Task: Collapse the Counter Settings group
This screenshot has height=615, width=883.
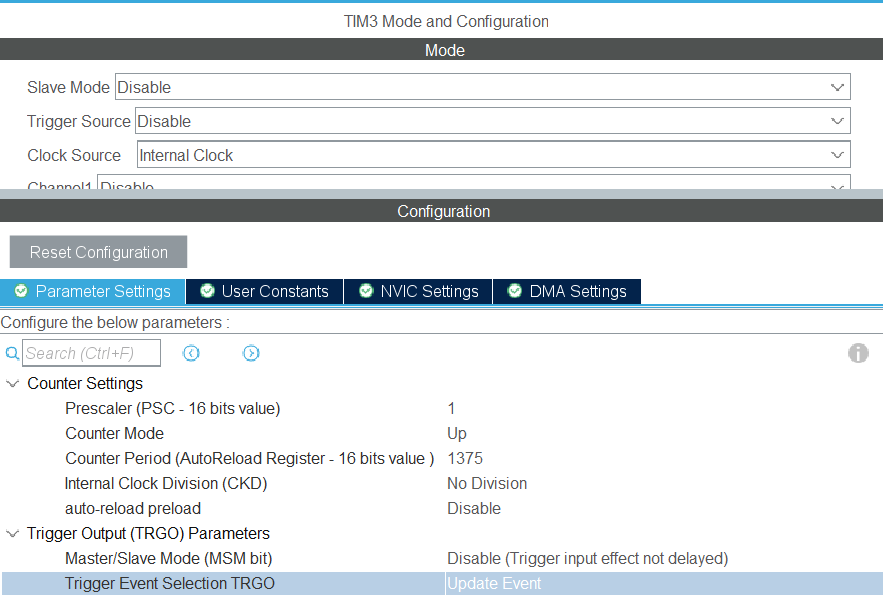Action: click(x=12, y=384)
